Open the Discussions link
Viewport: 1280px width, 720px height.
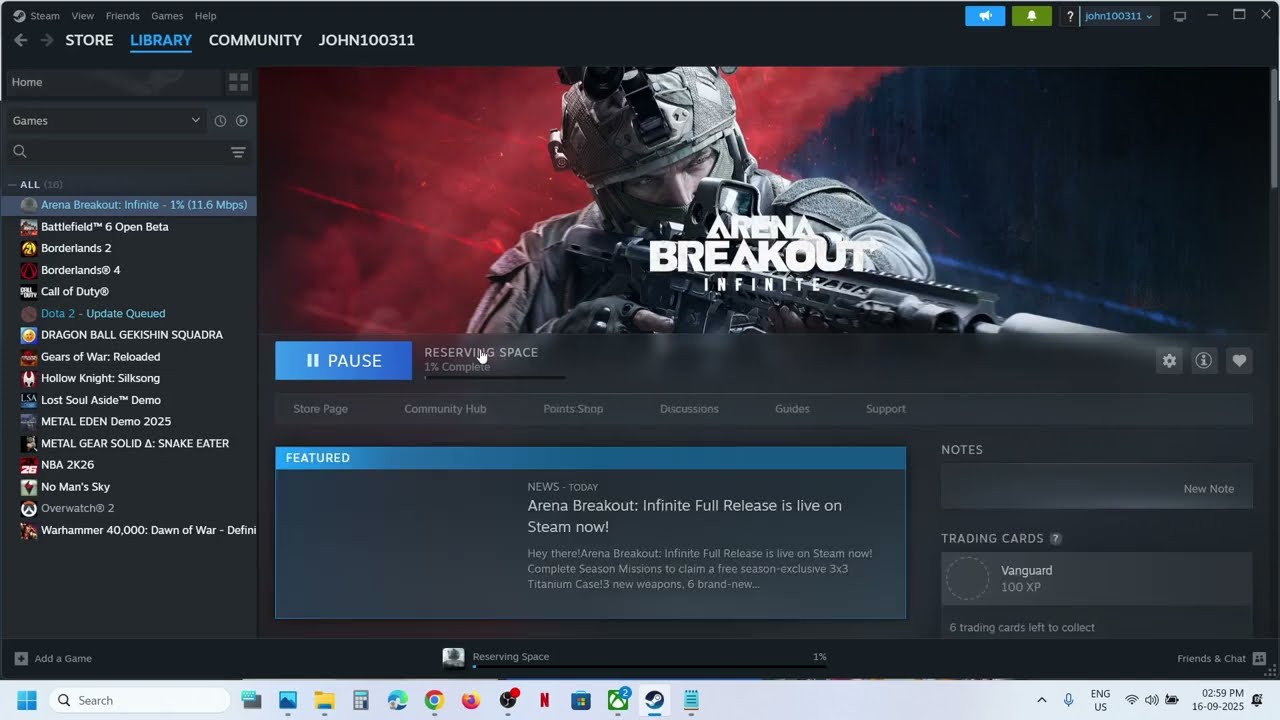689,409
